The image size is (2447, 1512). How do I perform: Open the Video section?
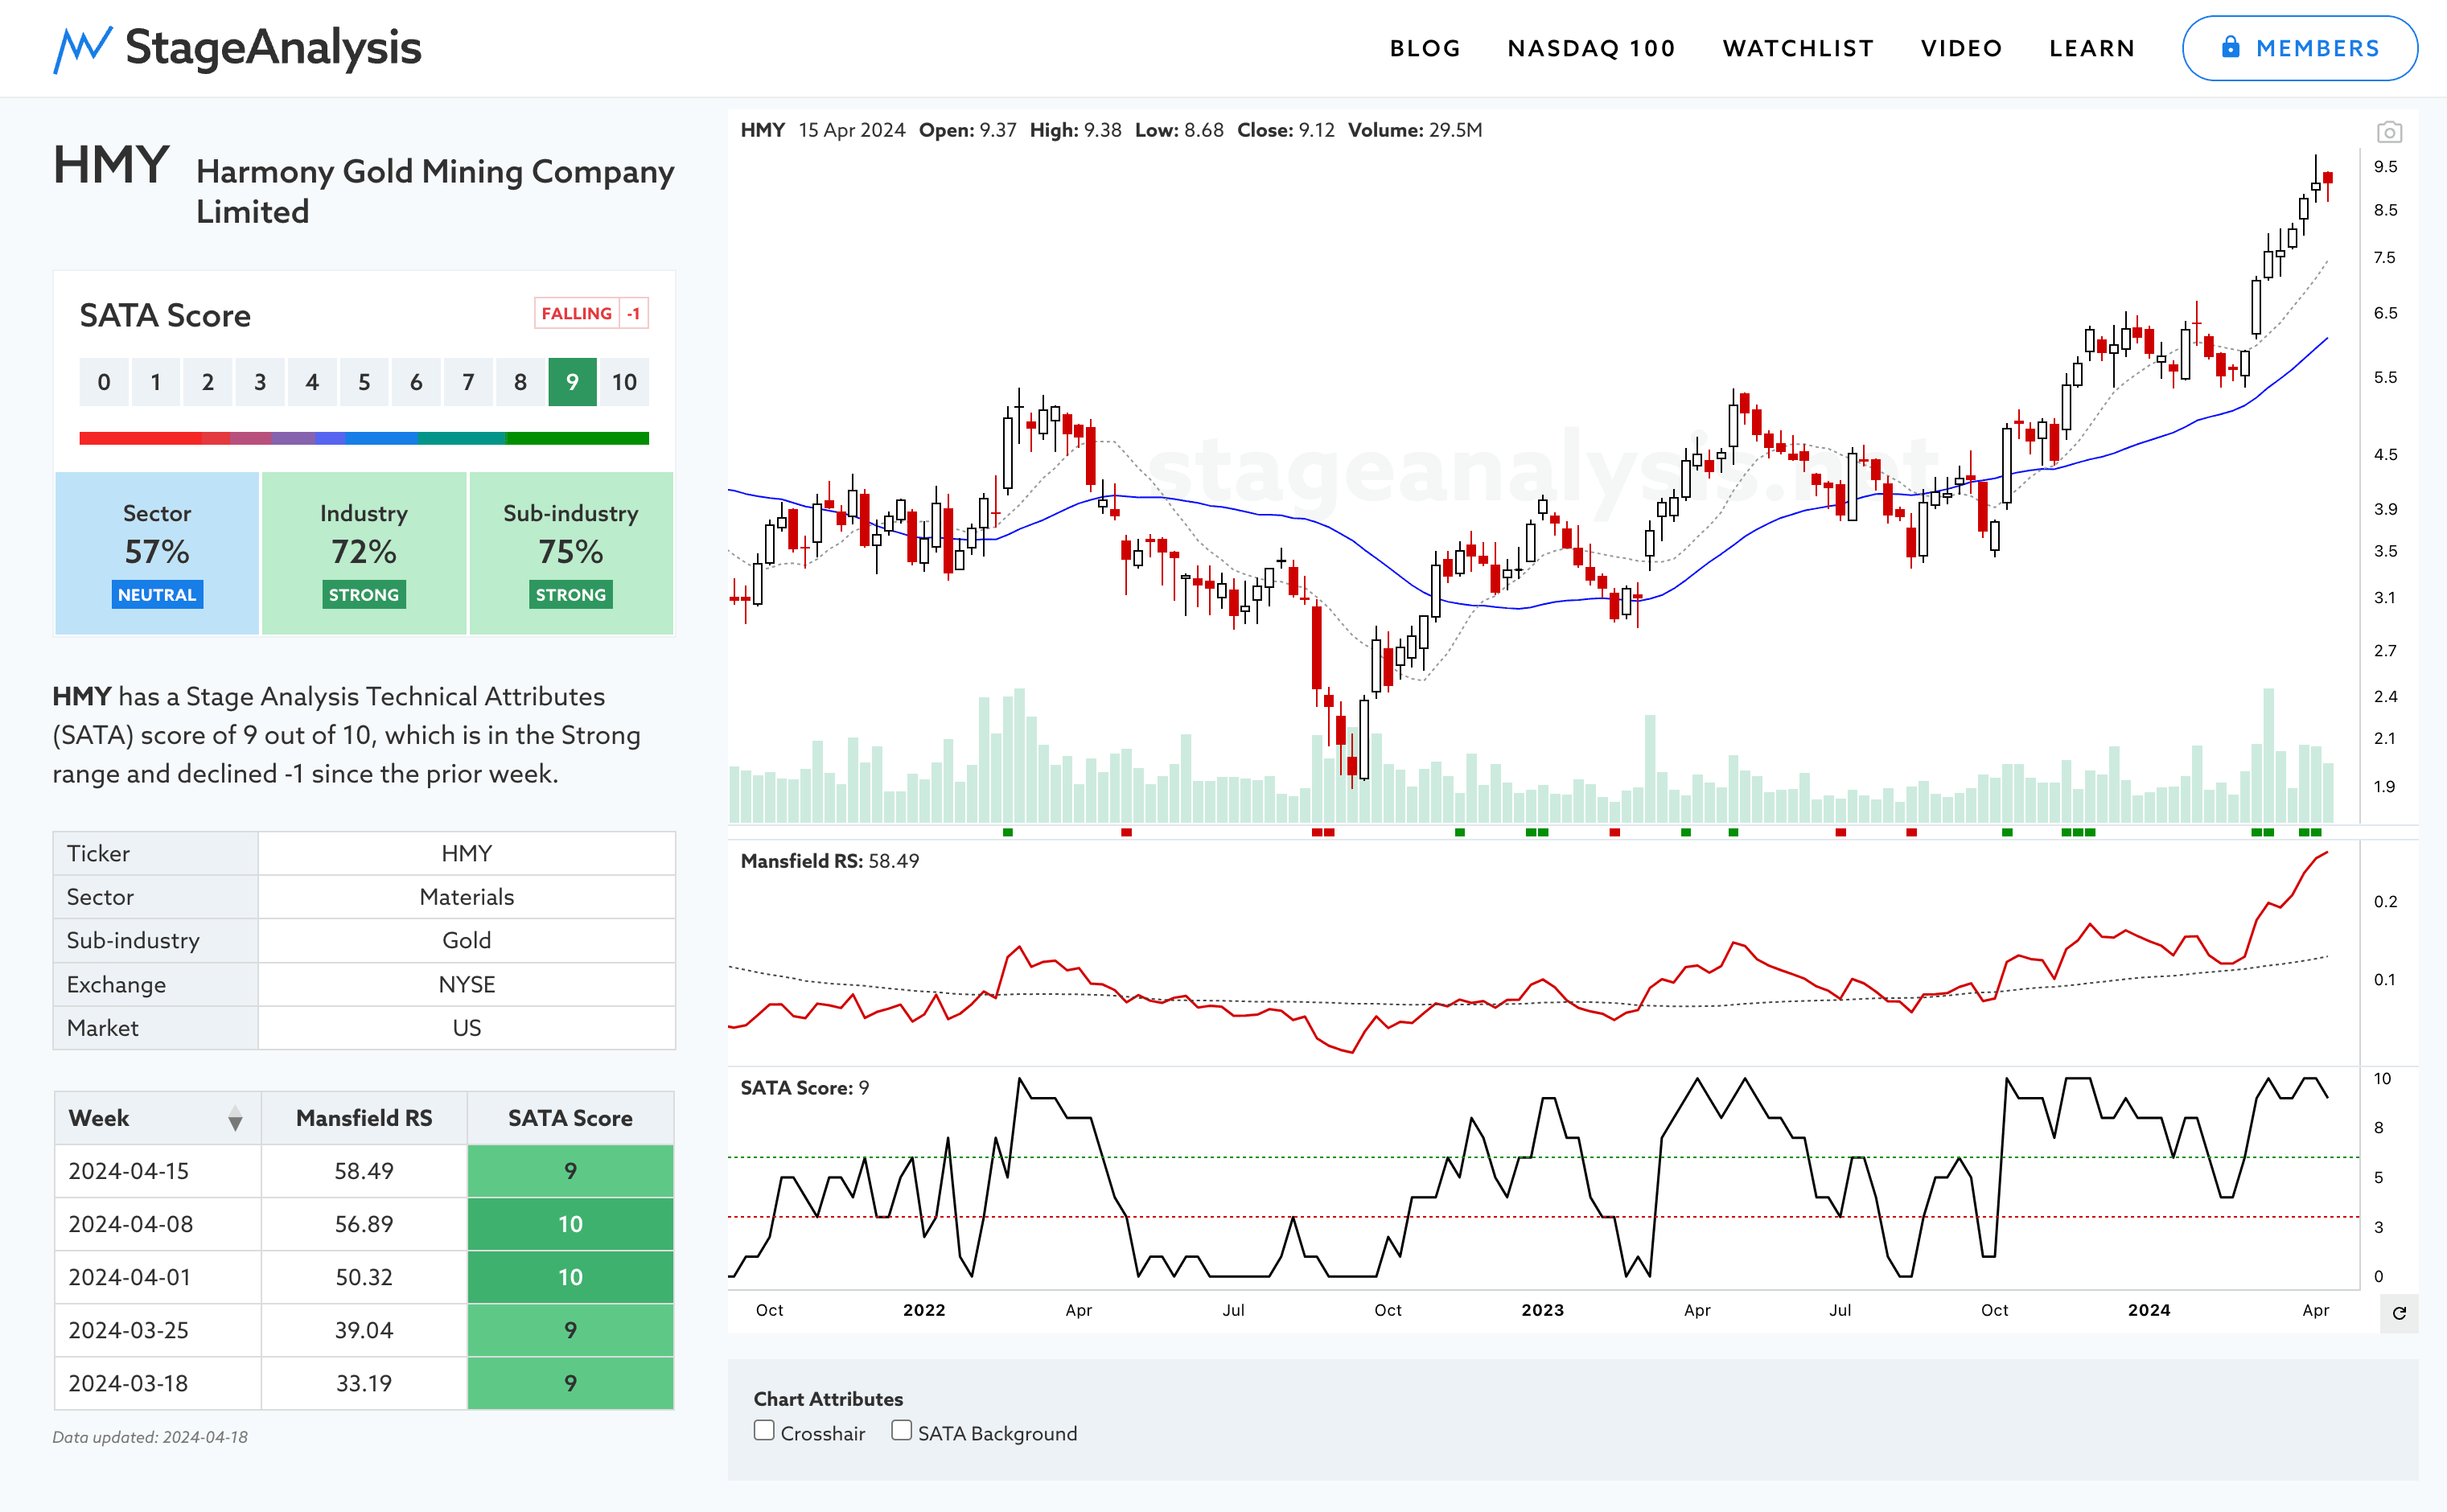(x=1961, y=48)
